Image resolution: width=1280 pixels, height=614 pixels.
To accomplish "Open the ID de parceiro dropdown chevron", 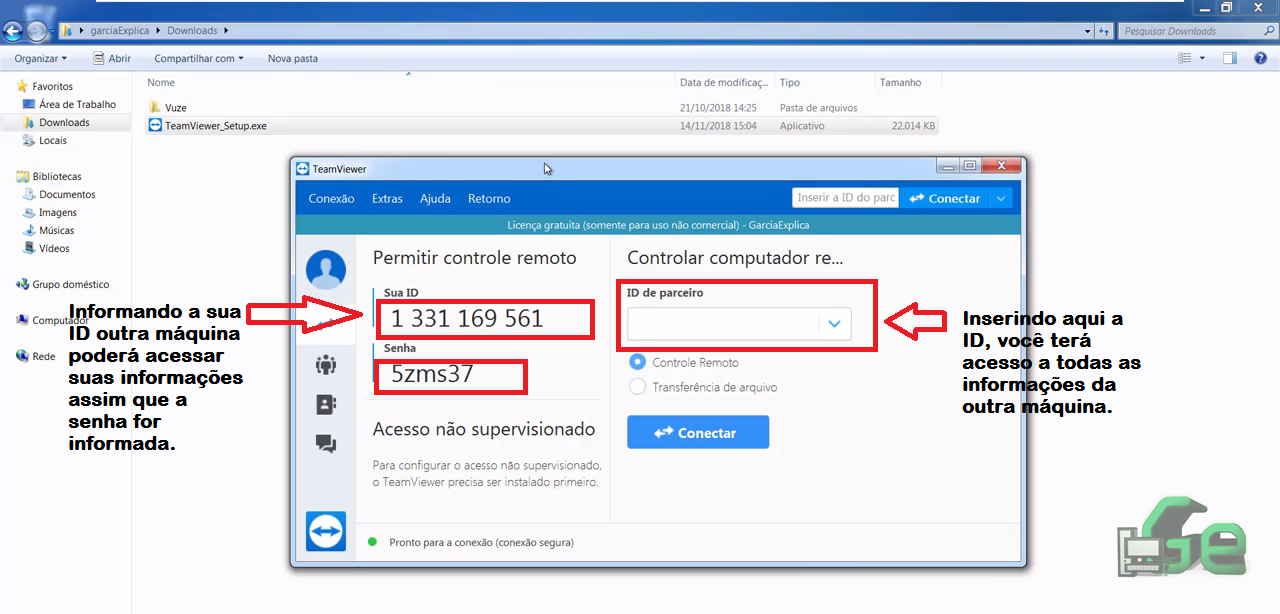I will 834,324.
